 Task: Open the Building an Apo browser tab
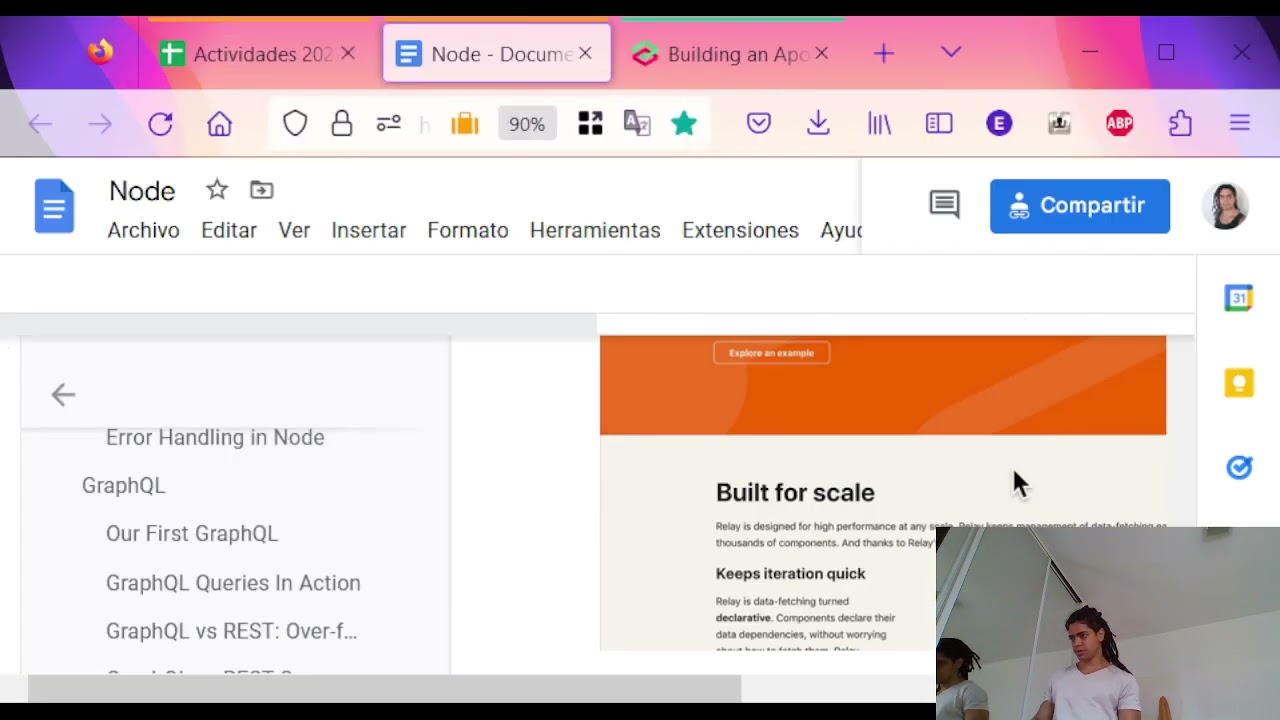point(732,54)
